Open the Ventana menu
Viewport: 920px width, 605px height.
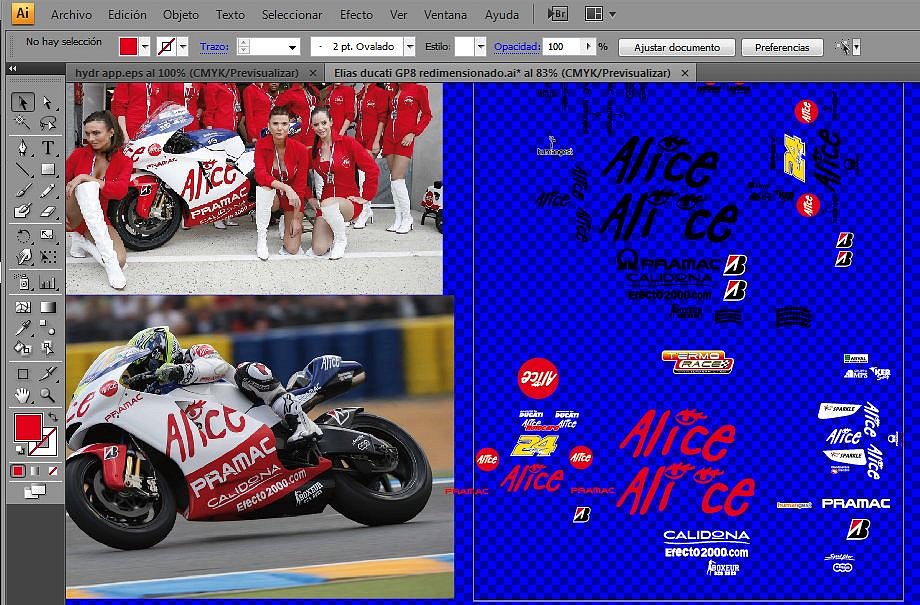click(x=445, y=15)
